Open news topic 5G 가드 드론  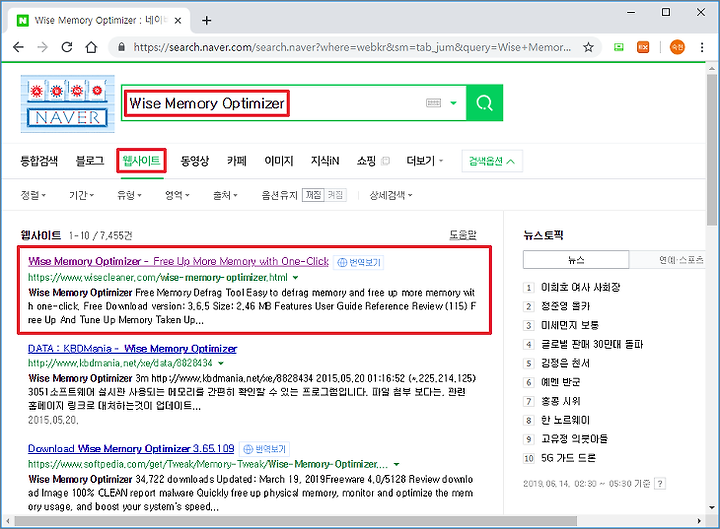(568, 458)
